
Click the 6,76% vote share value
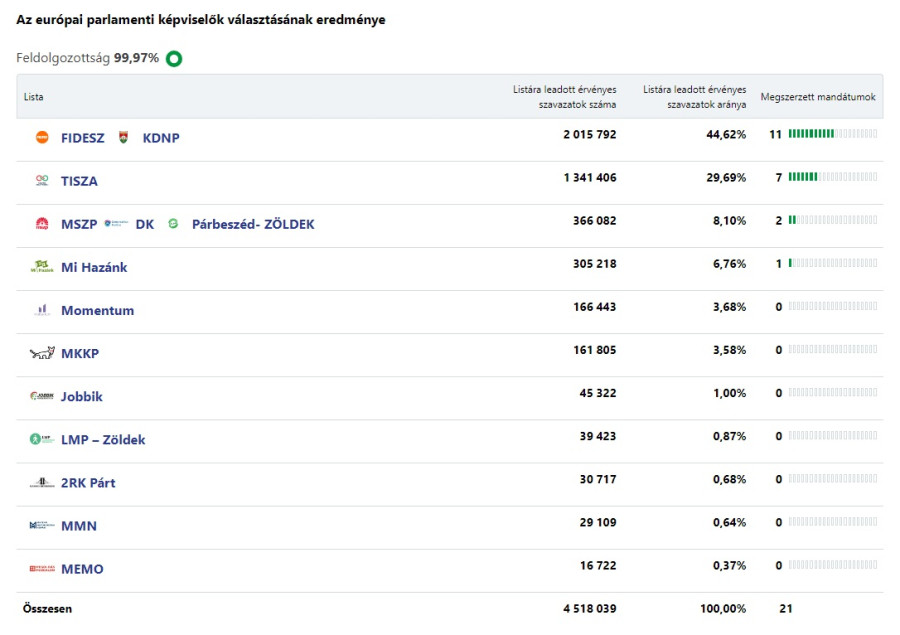click(730, 264)
